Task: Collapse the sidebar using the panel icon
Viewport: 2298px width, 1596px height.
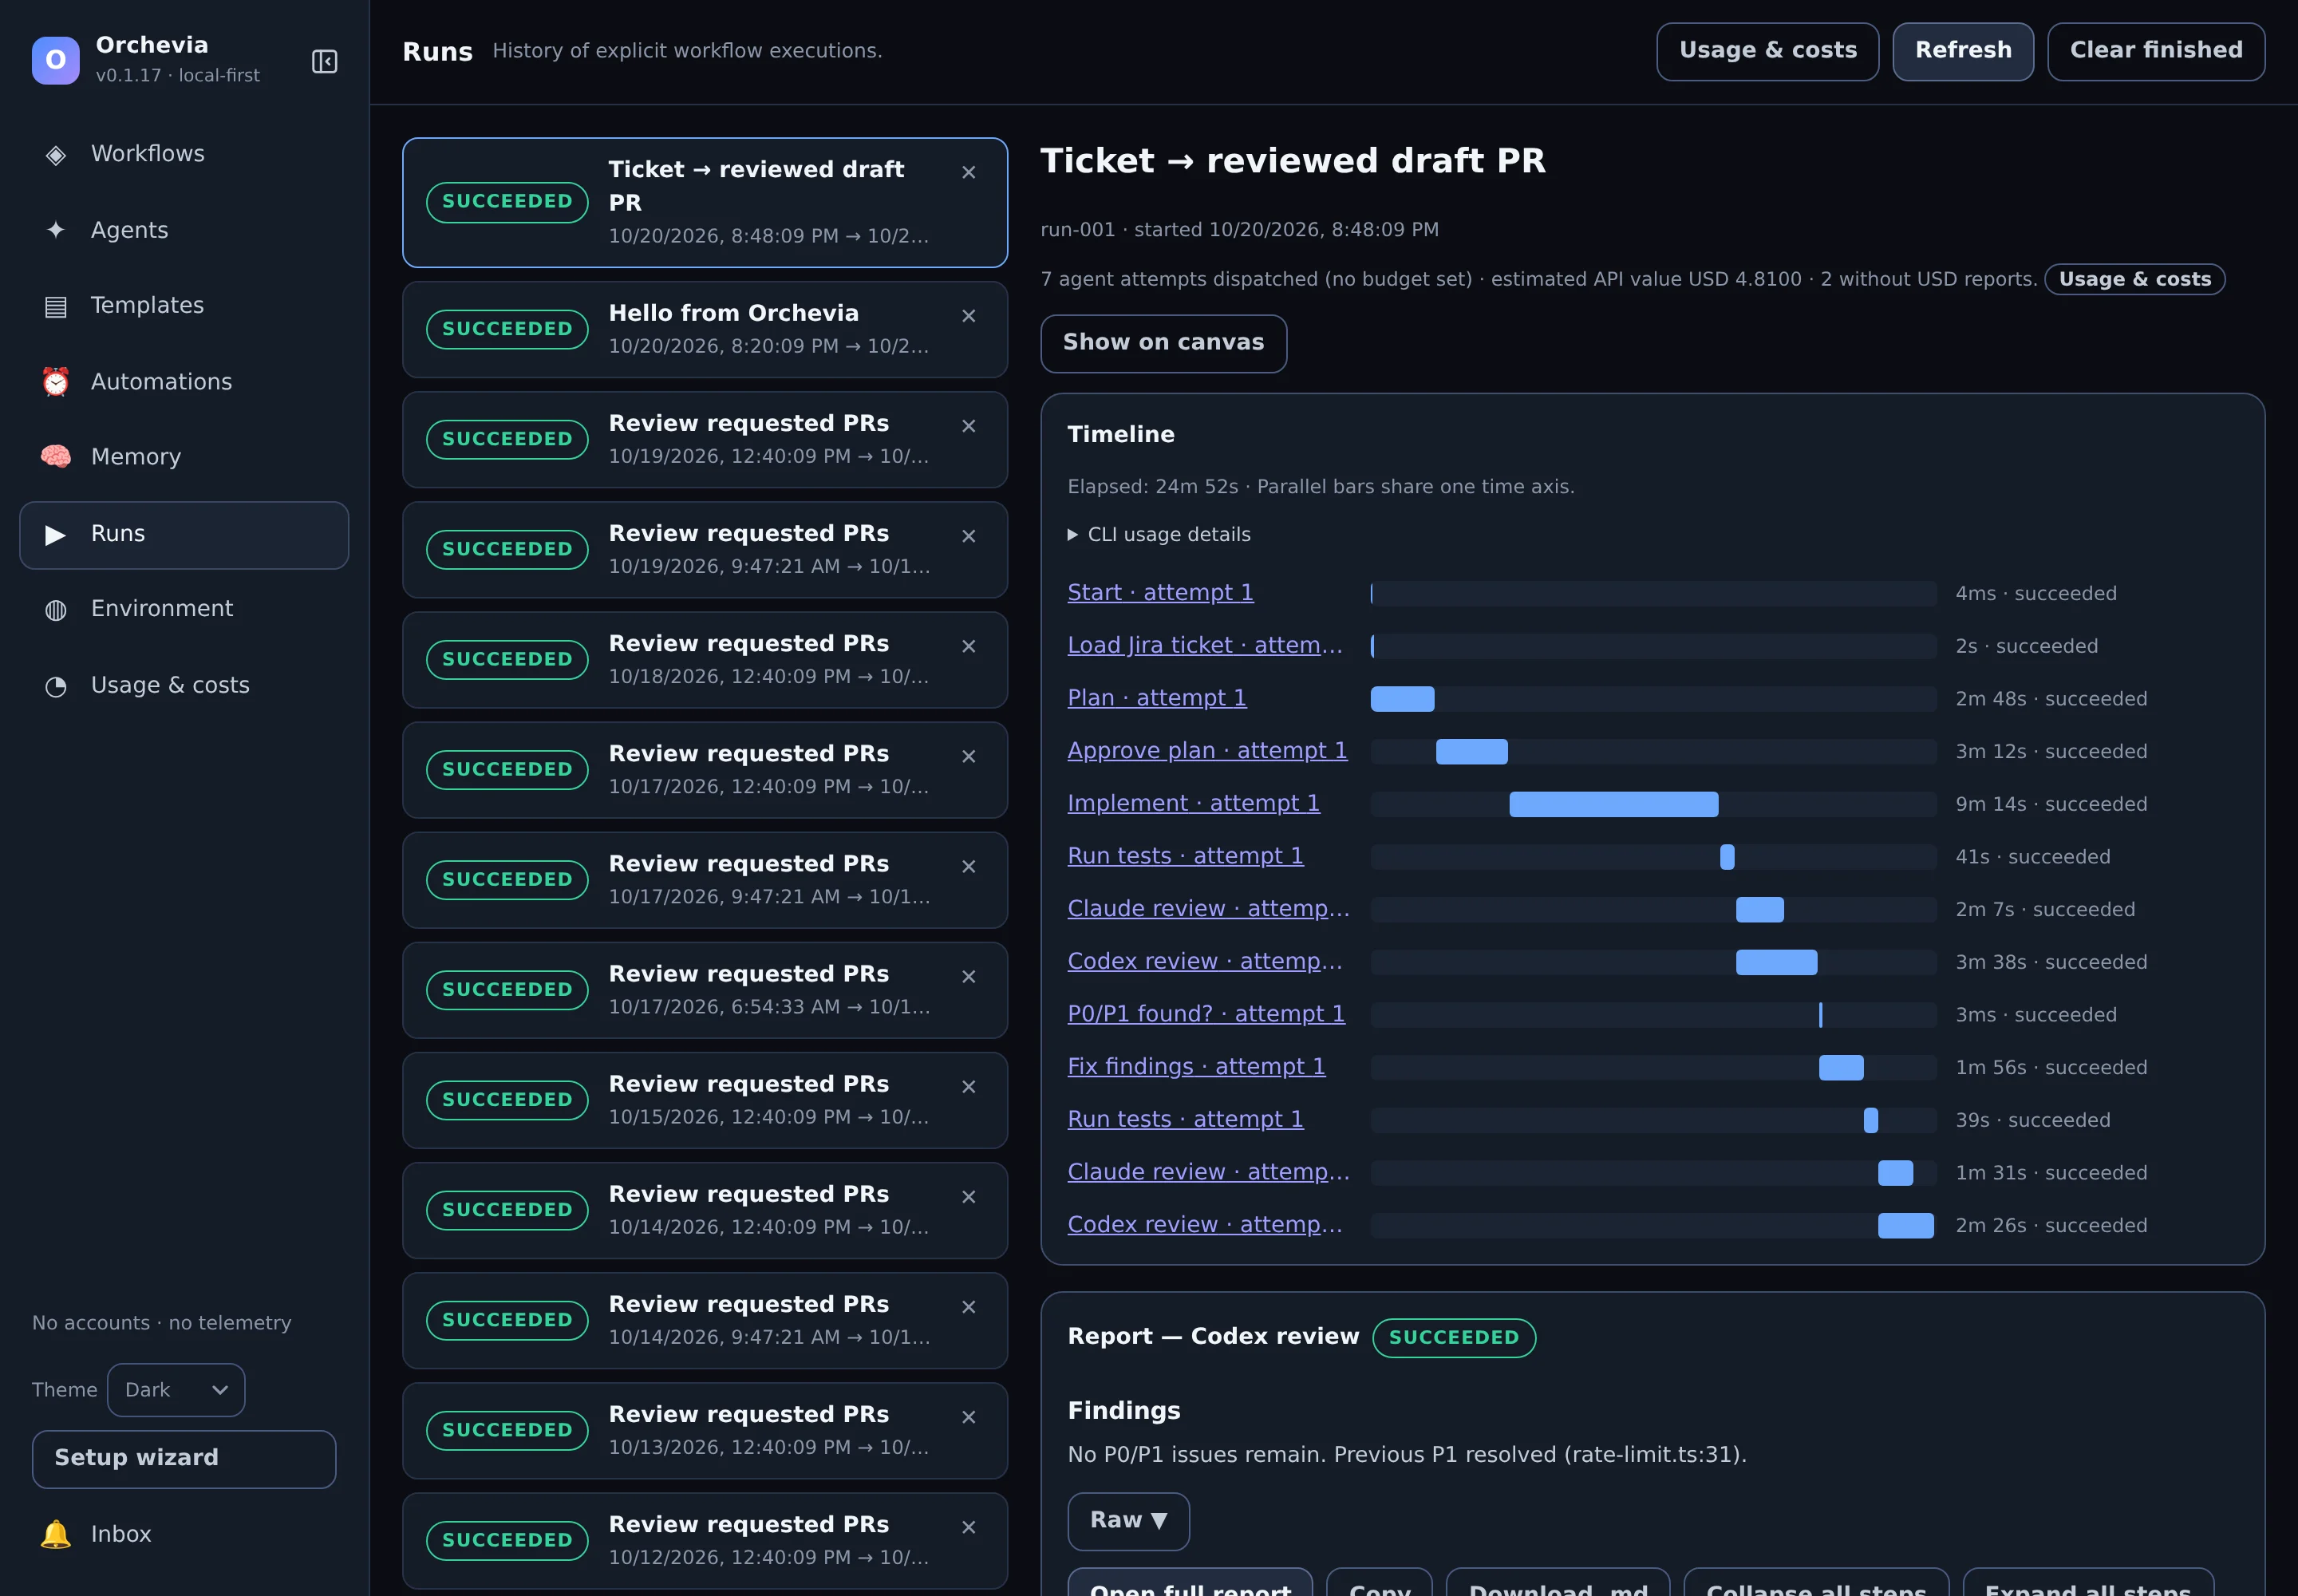Action: (324, 61)
